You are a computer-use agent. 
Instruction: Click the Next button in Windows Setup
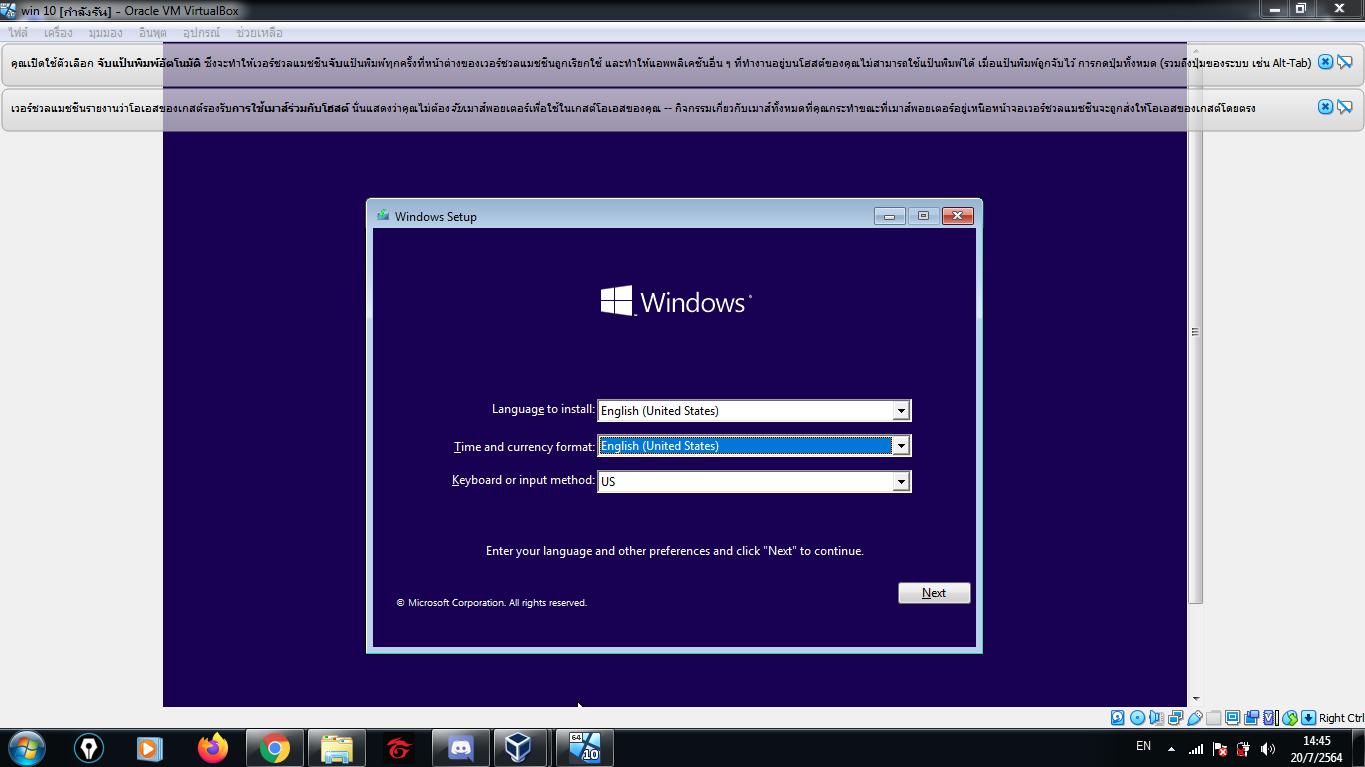point(934,593)
